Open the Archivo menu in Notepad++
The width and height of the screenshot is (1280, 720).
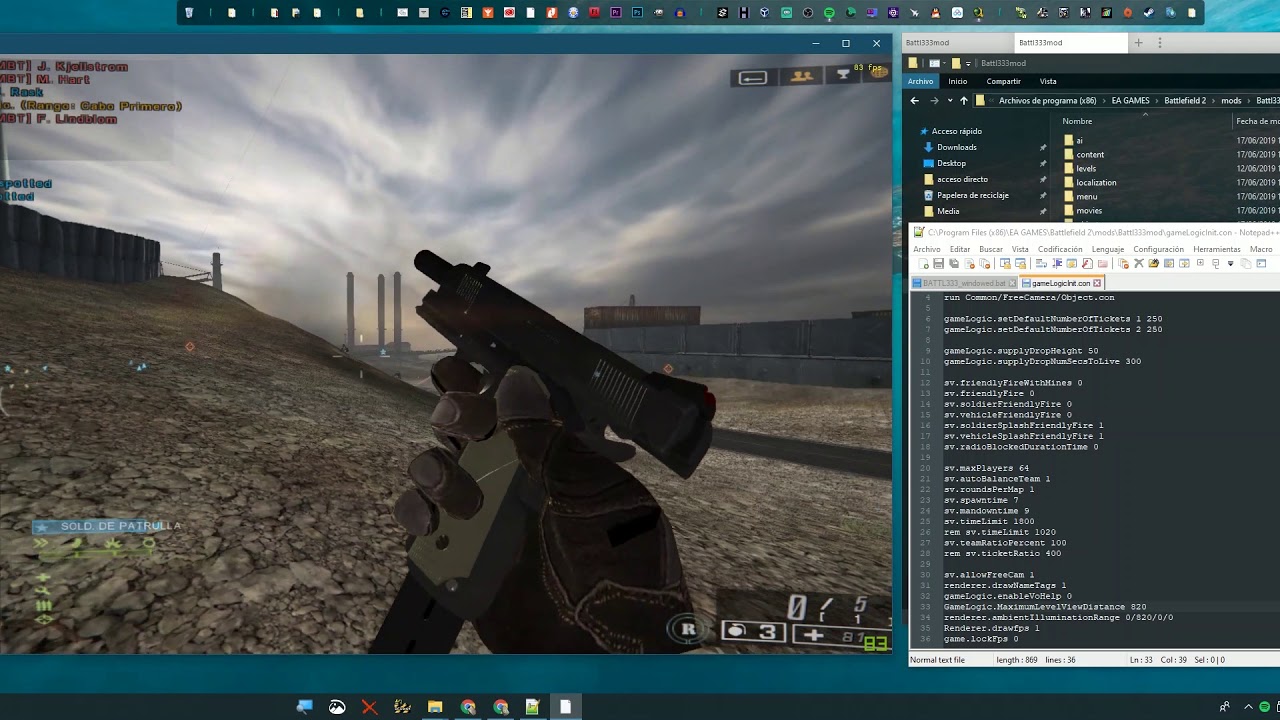coord(926,249)
